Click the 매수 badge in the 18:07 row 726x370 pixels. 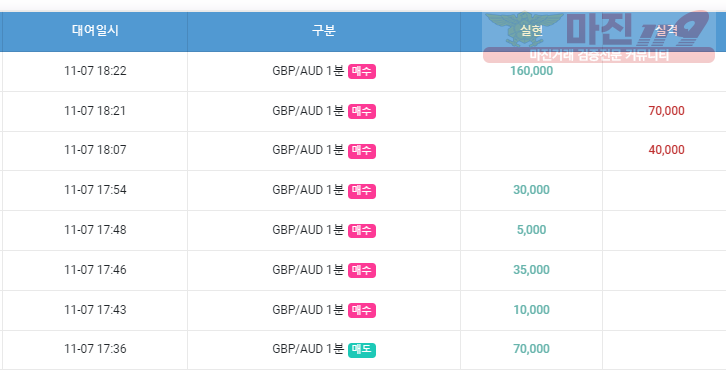tap(362, 151)
